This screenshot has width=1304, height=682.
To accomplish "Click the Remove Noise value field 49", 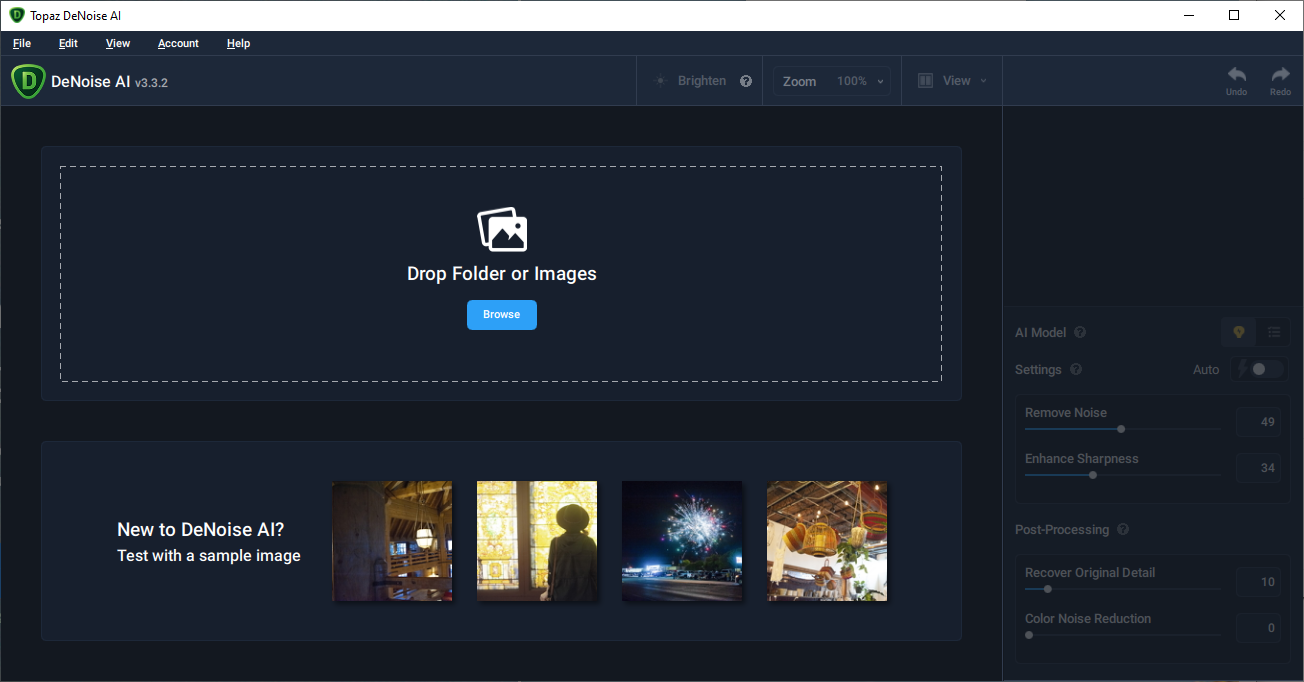I will [1259, 422].
